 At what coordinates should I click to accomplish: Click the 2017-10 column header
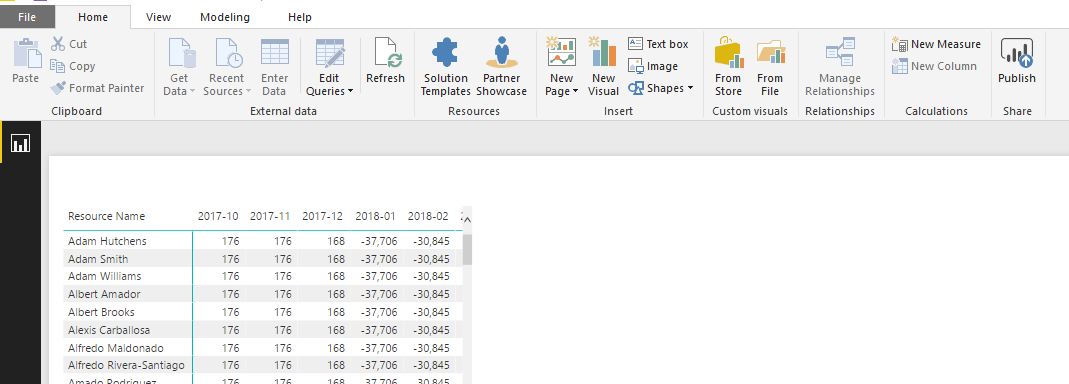[x=218, y=216]
